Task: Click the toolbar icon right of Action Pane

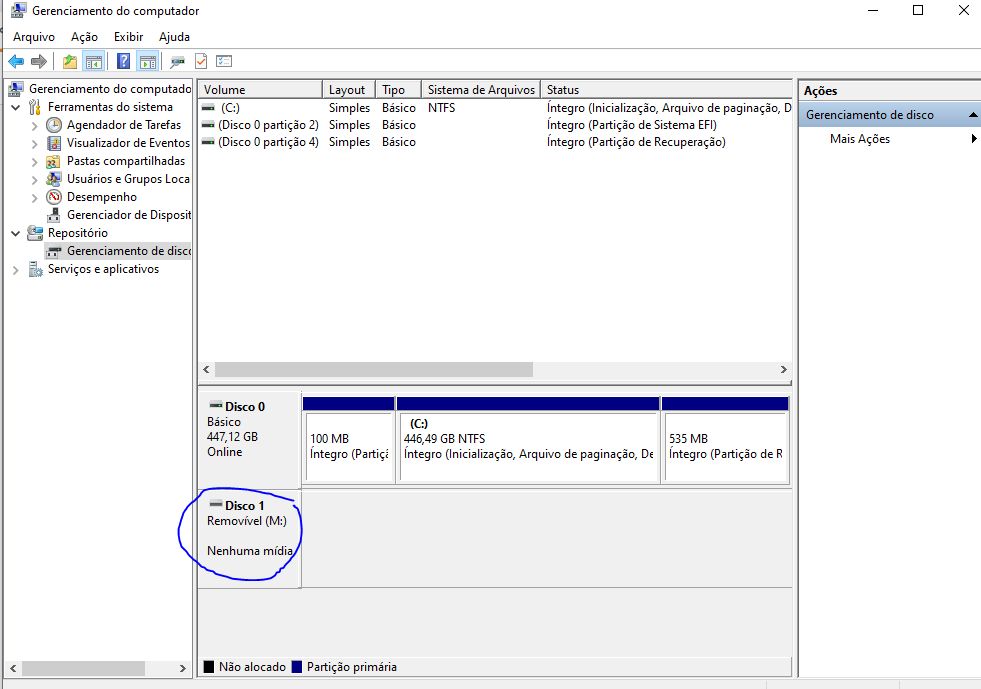Action: [x=178, y=61]
